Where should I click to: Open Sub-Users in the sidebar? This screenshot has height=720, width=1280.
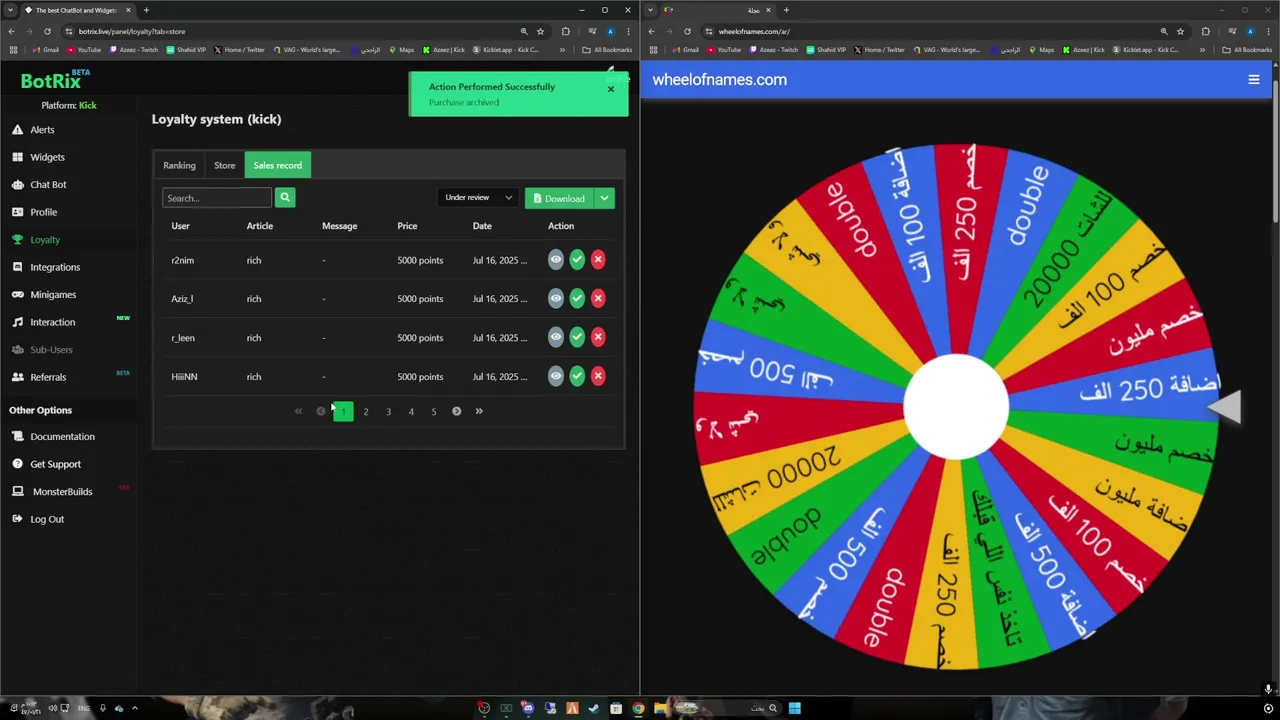51,350
